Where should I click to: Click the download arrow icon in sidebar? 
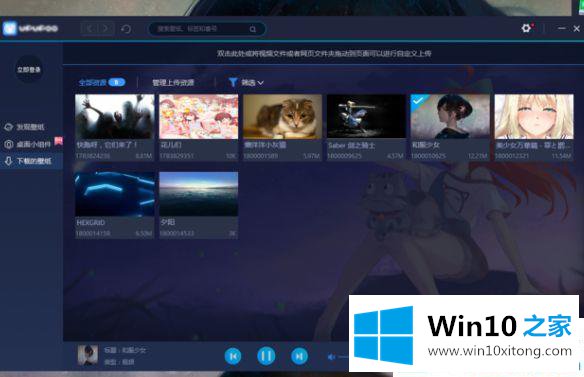coord(9,161)
